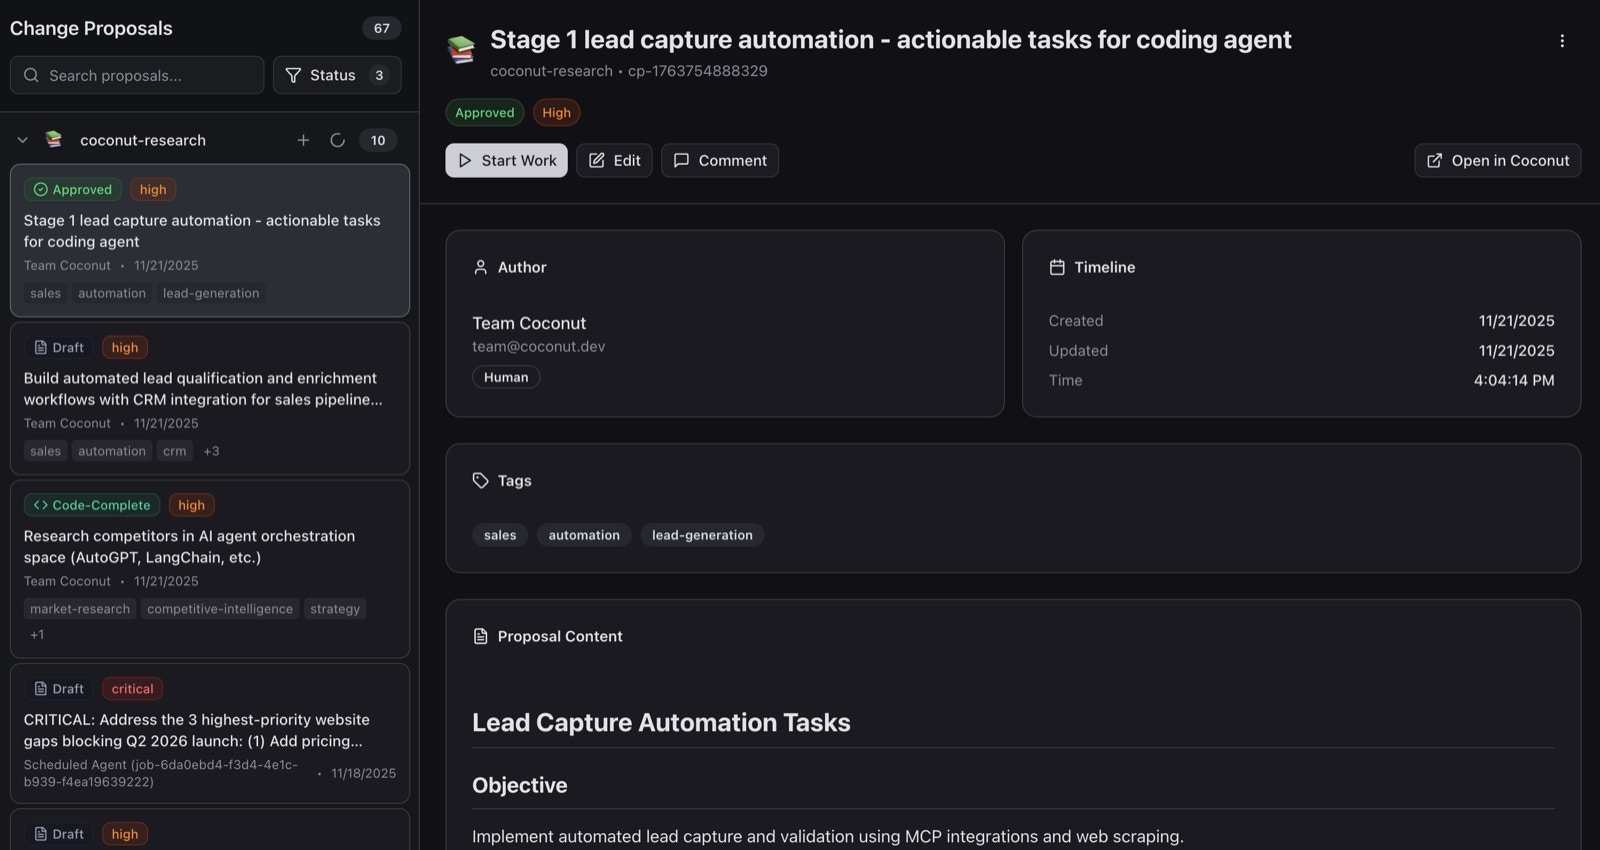The image size is (1600, 850).
Task: Collapse the coconut-research group chevron
Action: coord(22,140)
